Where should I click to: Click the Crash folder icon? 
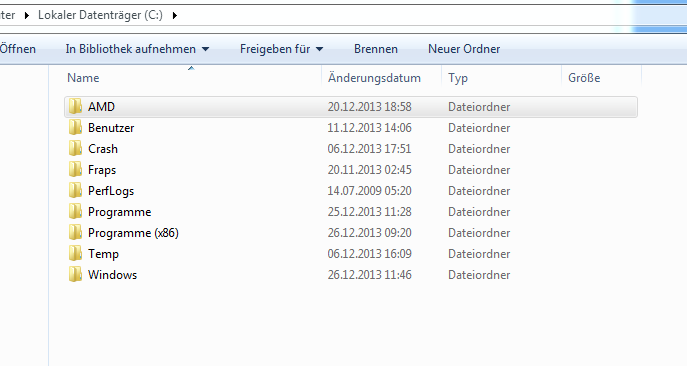click(75, 149)
